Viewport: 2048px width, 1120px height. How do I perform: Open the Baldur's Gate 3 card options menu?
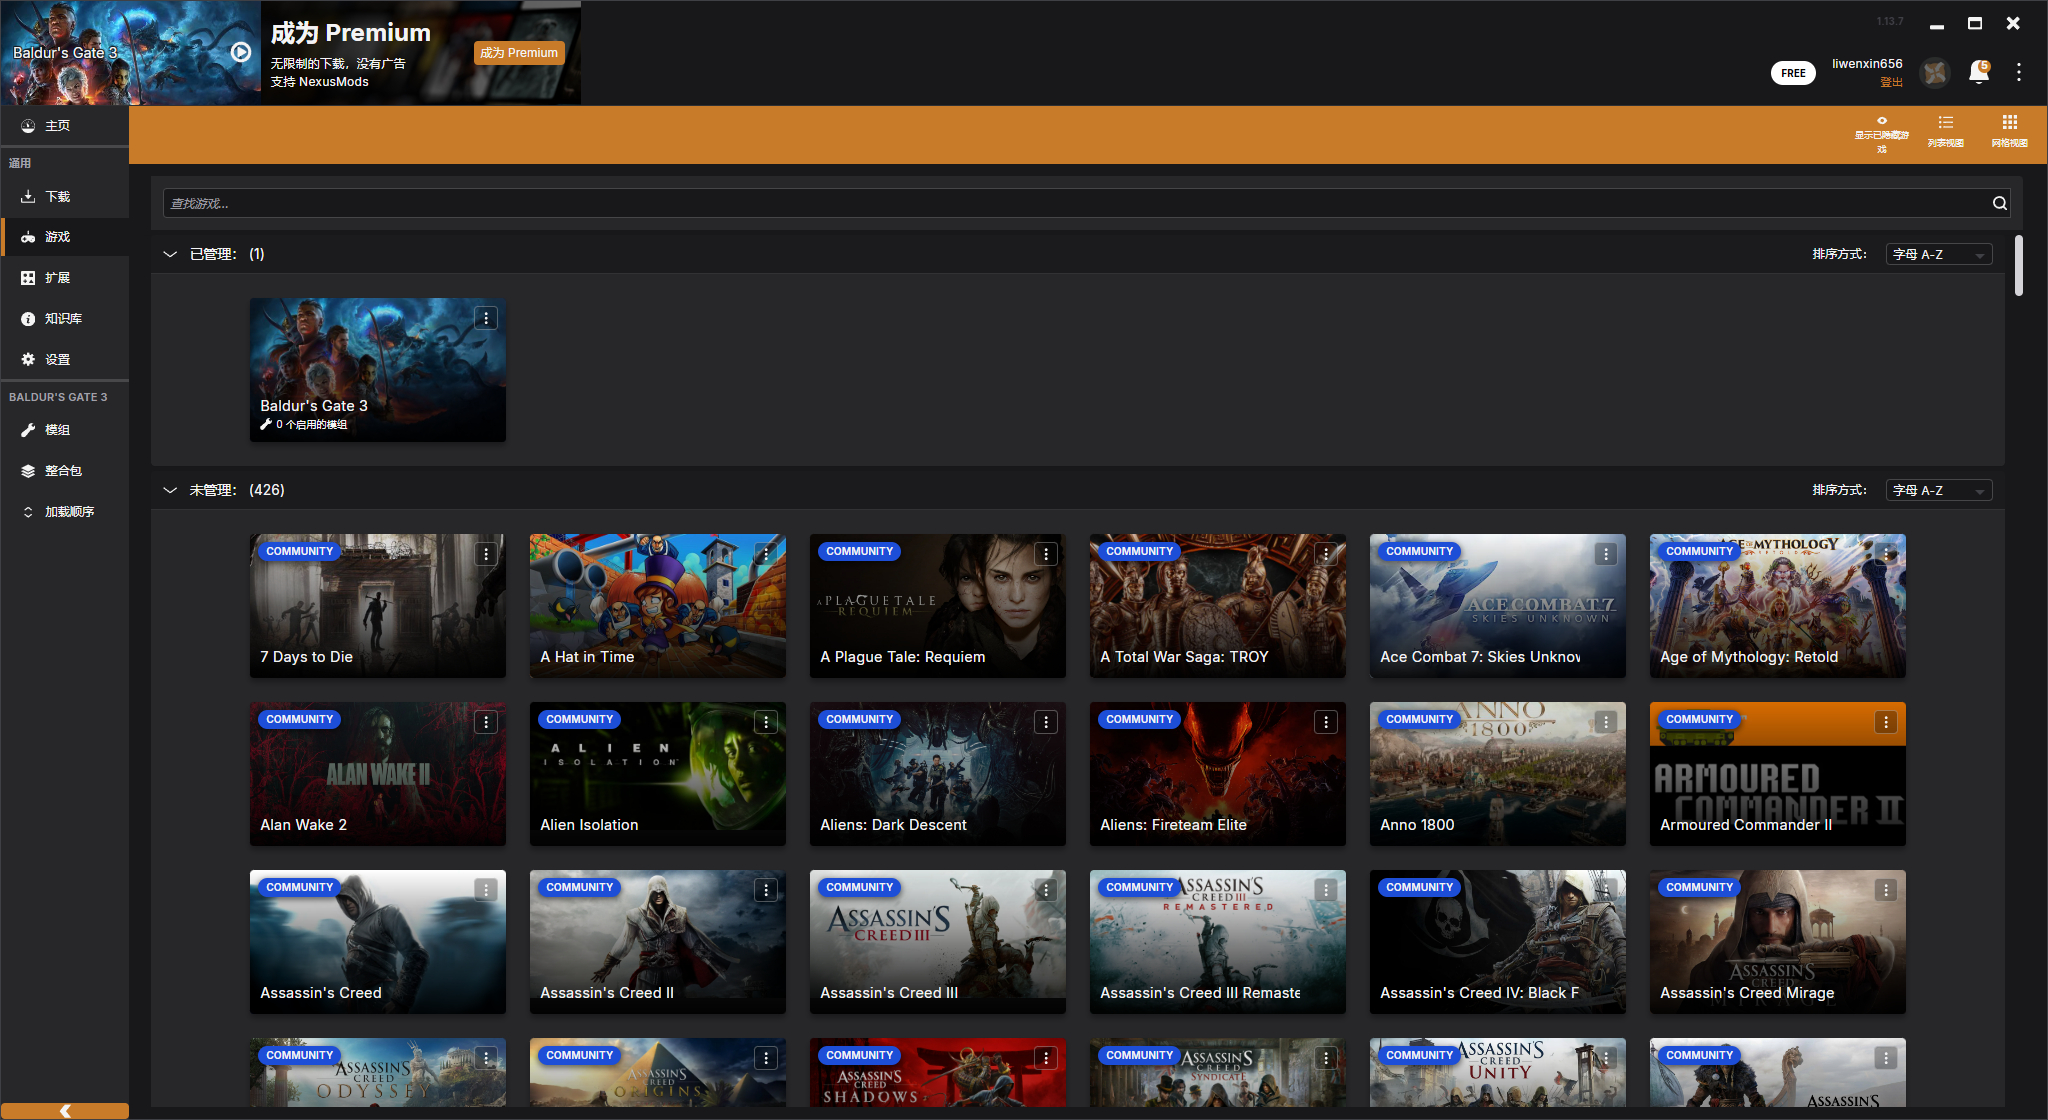[486, 318]
